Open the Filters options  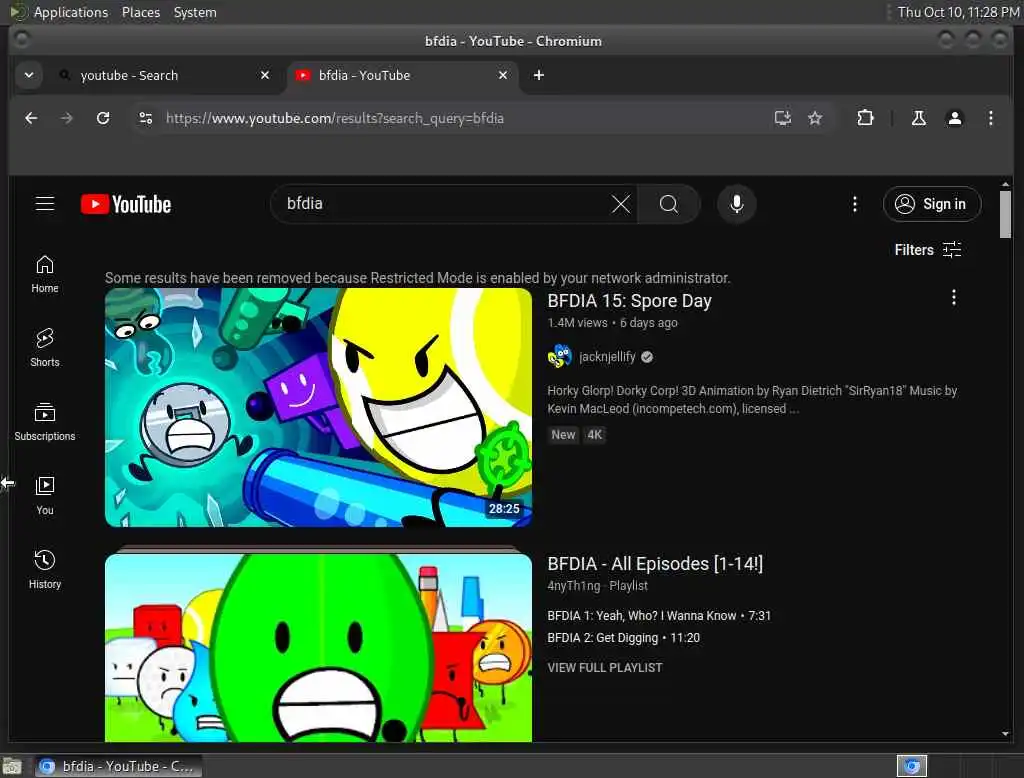click(928, 250)
